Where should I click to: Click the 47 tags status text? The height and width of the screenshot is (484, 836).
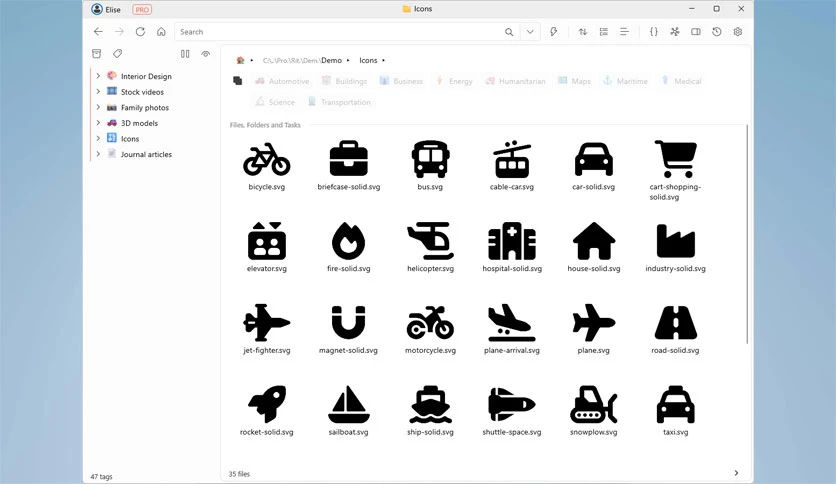tap(101, 477)
